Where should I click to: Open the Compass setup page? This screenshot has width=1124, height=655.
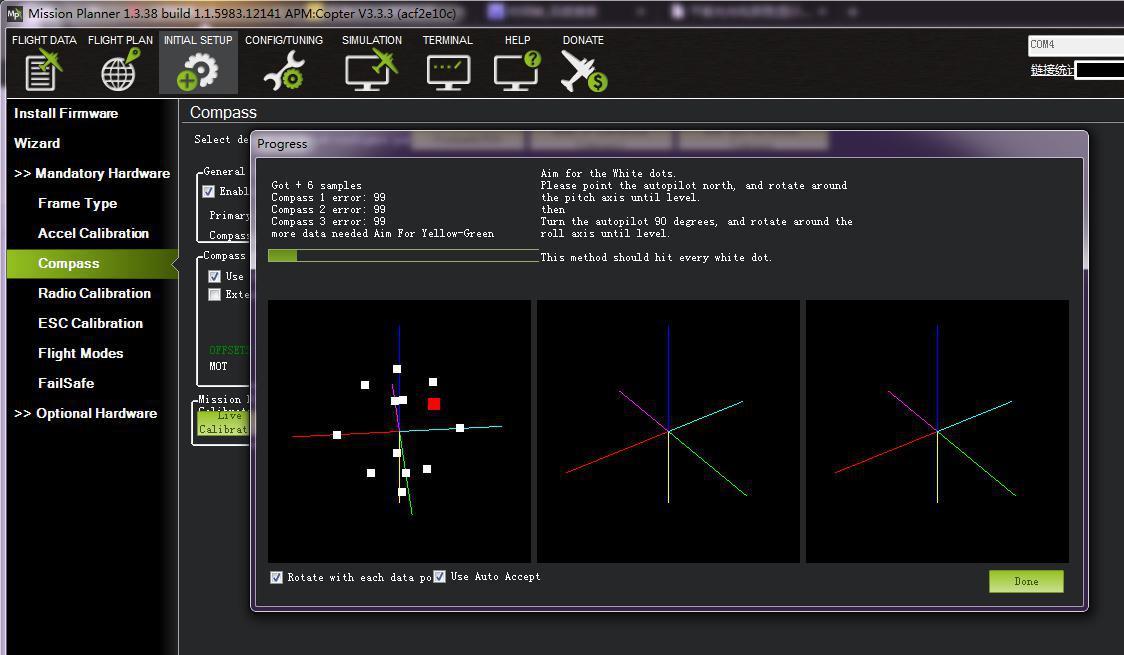(x=92, y=264)
